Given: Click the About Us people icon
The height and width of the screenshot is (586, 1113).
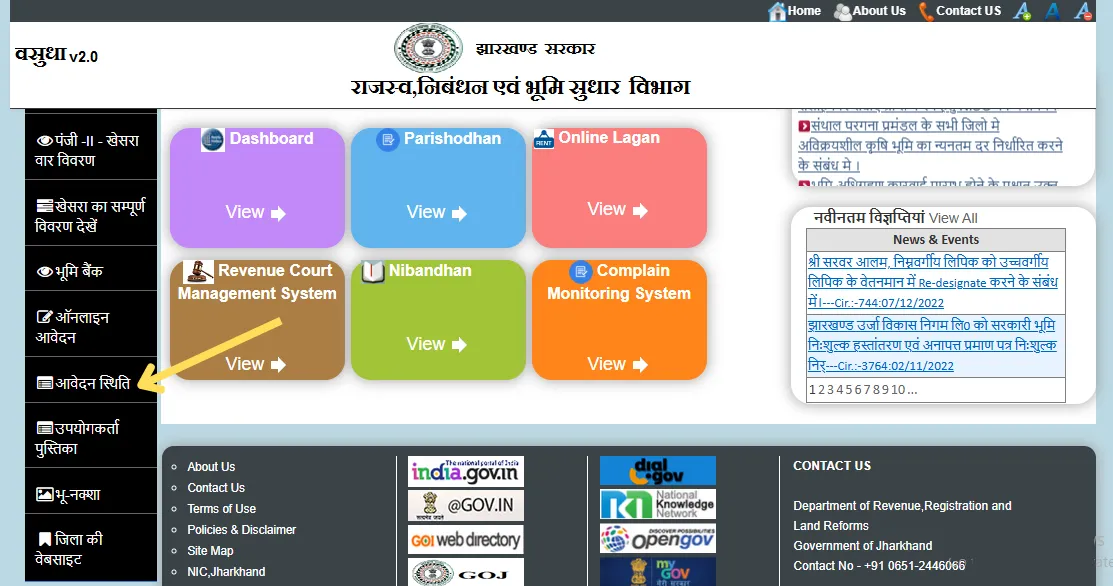Looking at the screenshot, I should tap(842, 11).
